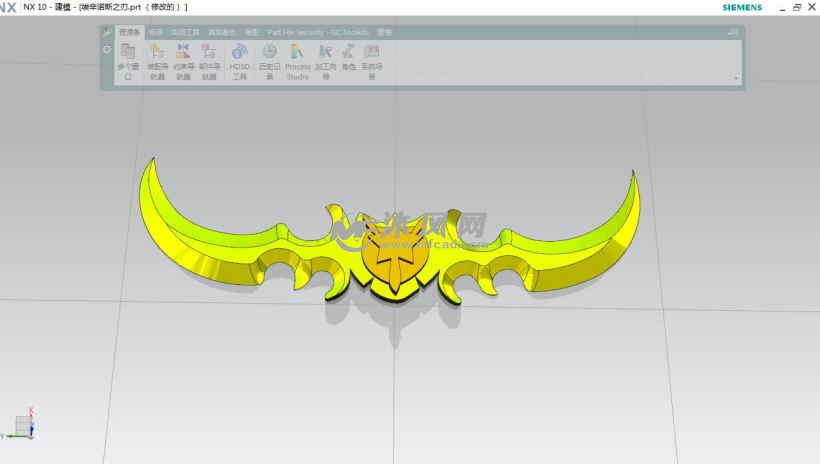Open Part File Security - GC Toolkits tab
This screenshot has height=464, width=820.
318,32
